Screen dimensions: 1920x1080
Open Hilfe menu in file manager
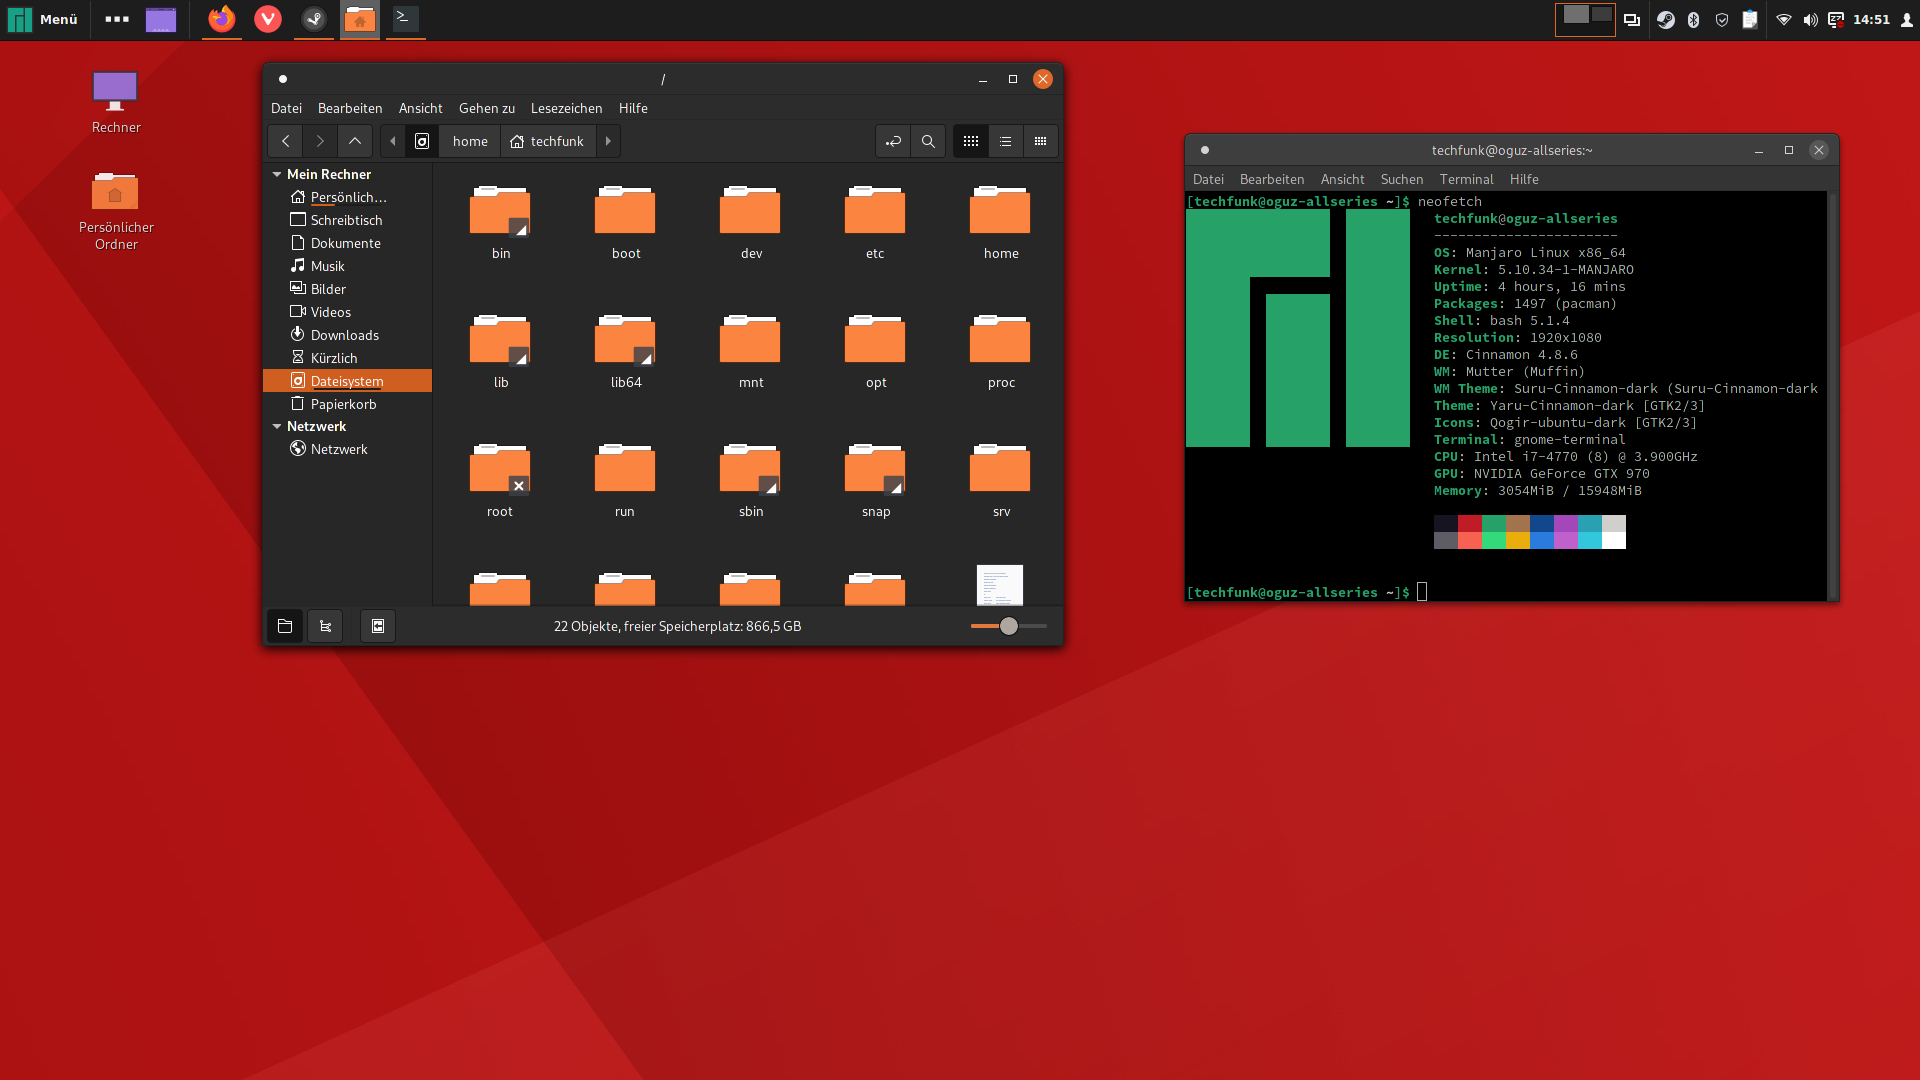pyautogui.click(x=633, y=108)
